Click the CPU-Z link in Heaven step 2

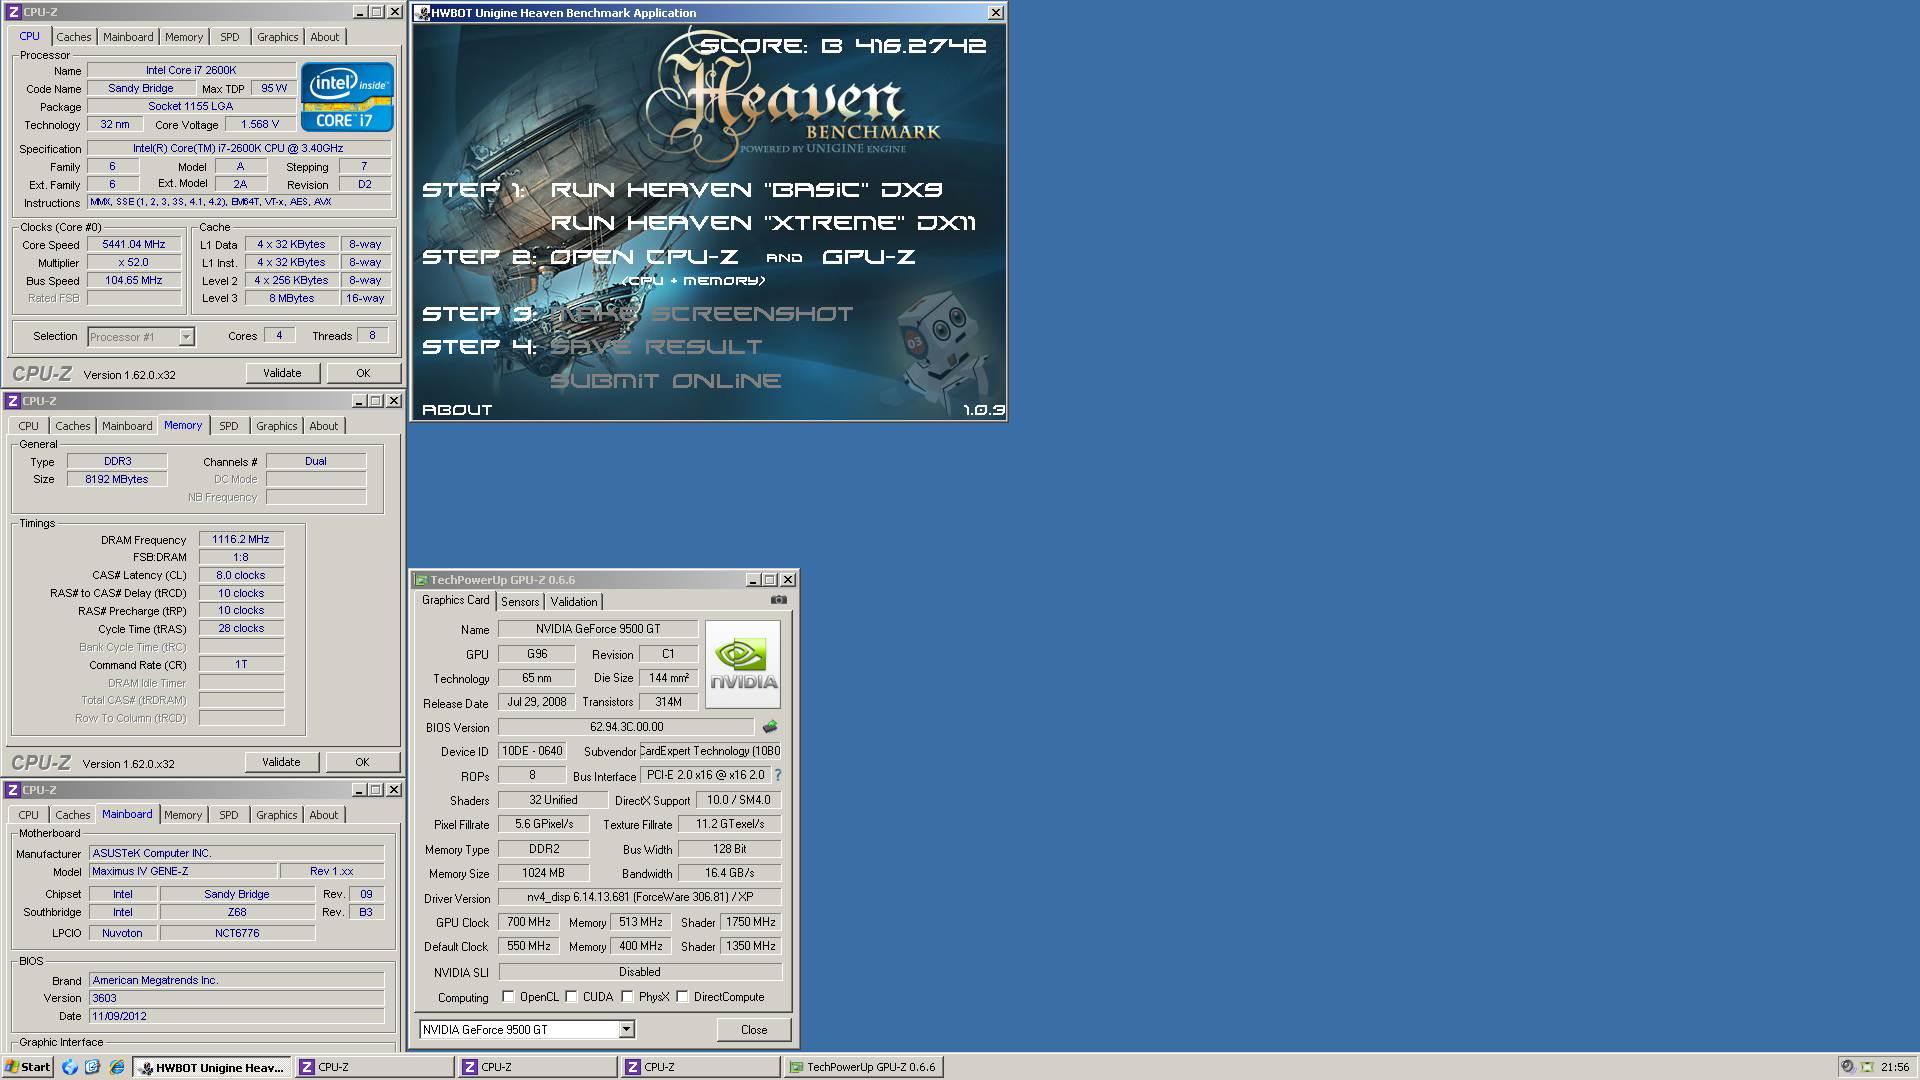point(644,257)
